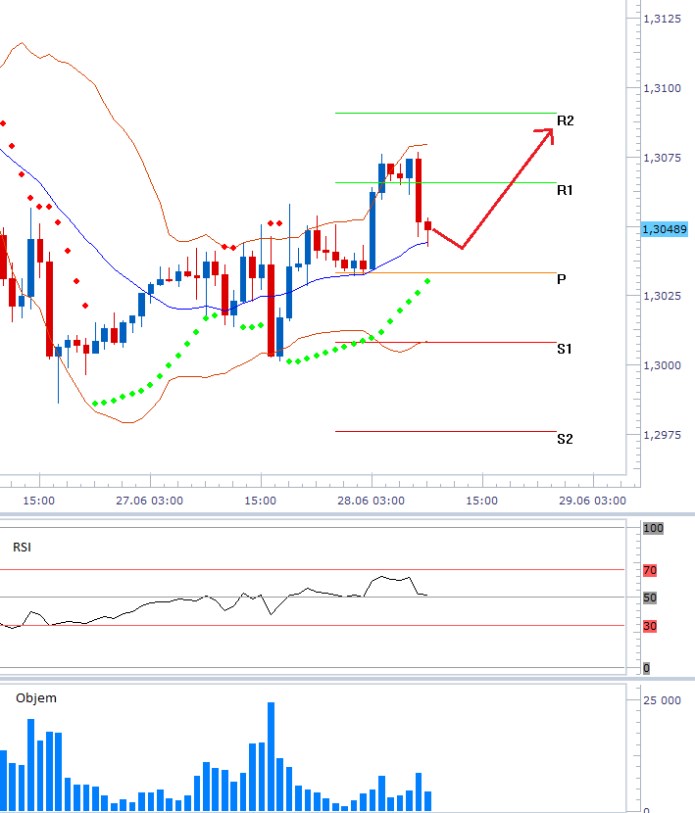Click the current price tag 1,30489

click(x=664, y=229)
